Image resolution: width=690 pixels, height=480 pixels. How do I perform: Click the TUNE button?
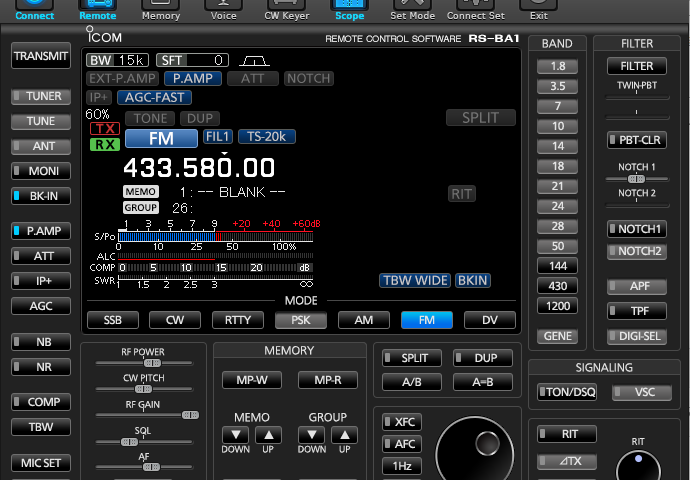click(41, 121)
